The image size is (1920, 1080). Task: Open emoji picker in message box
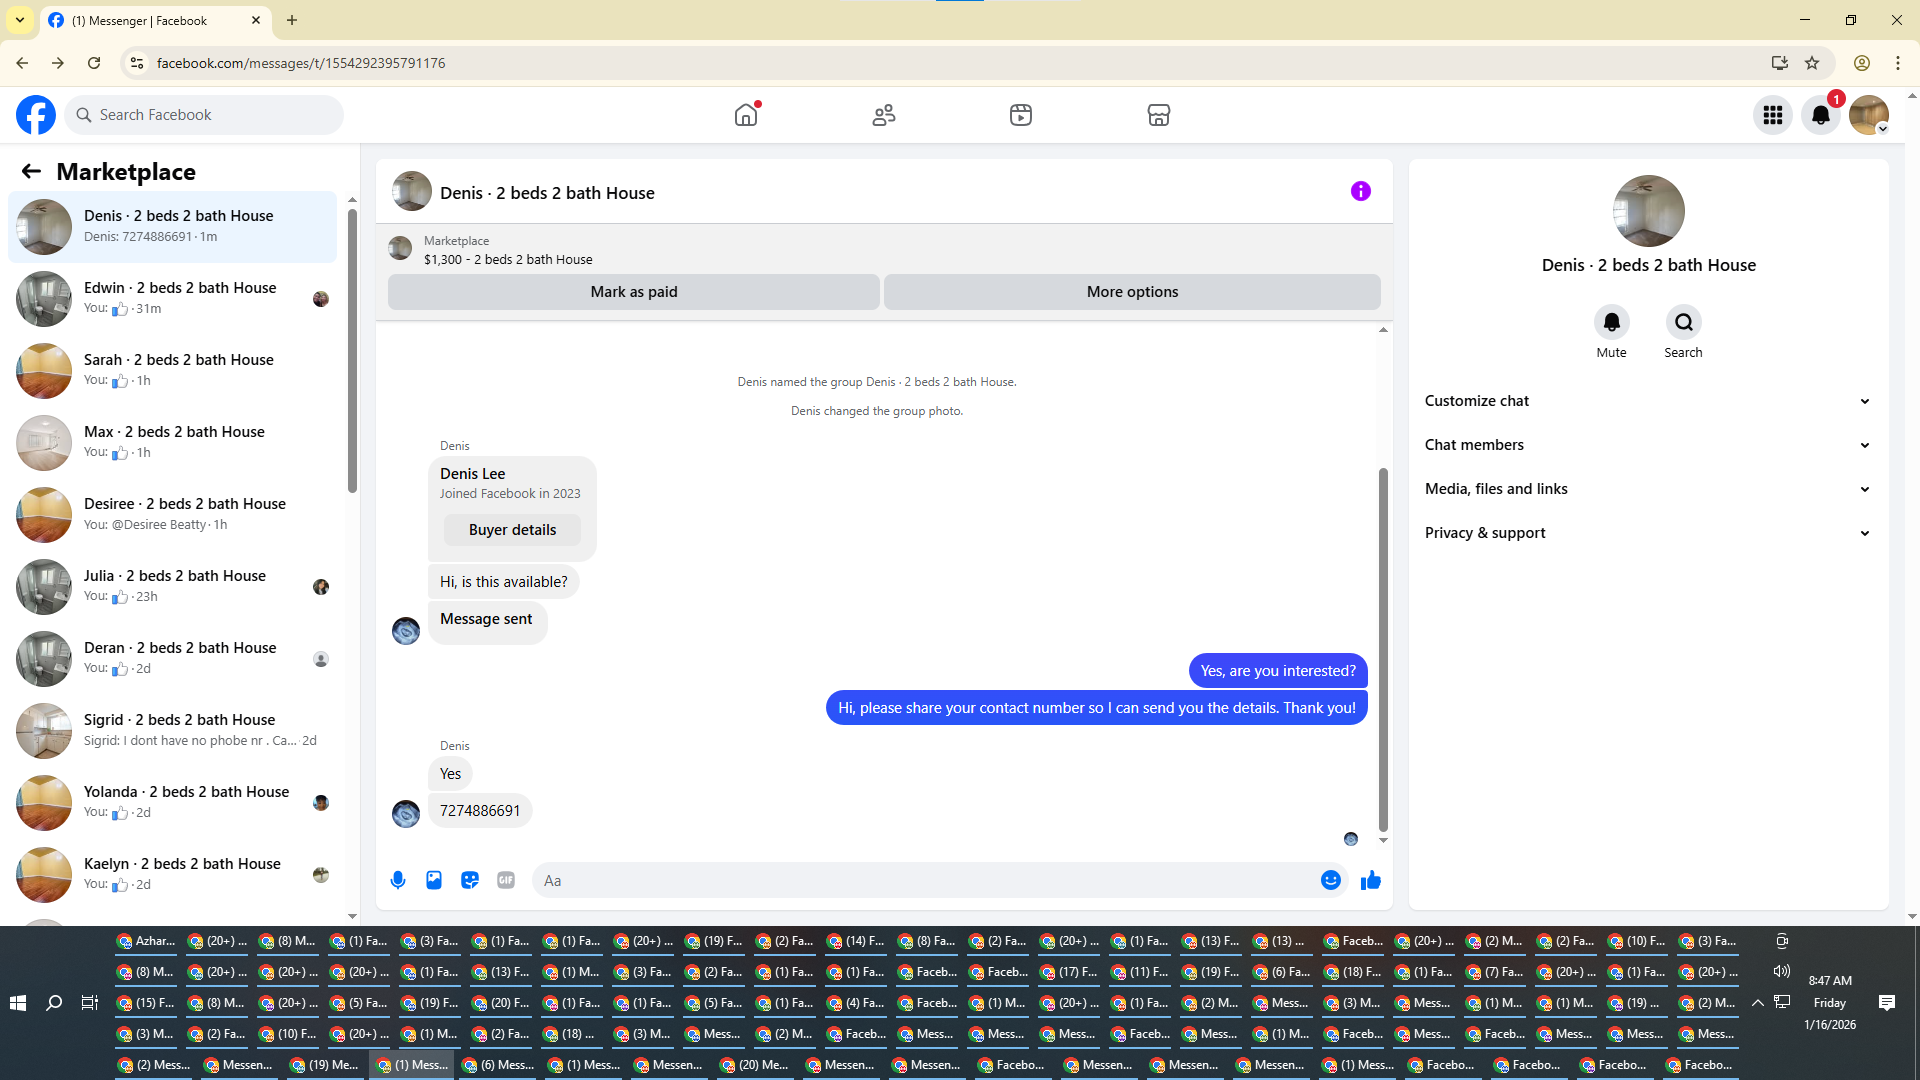click(x=1330, y=880)
